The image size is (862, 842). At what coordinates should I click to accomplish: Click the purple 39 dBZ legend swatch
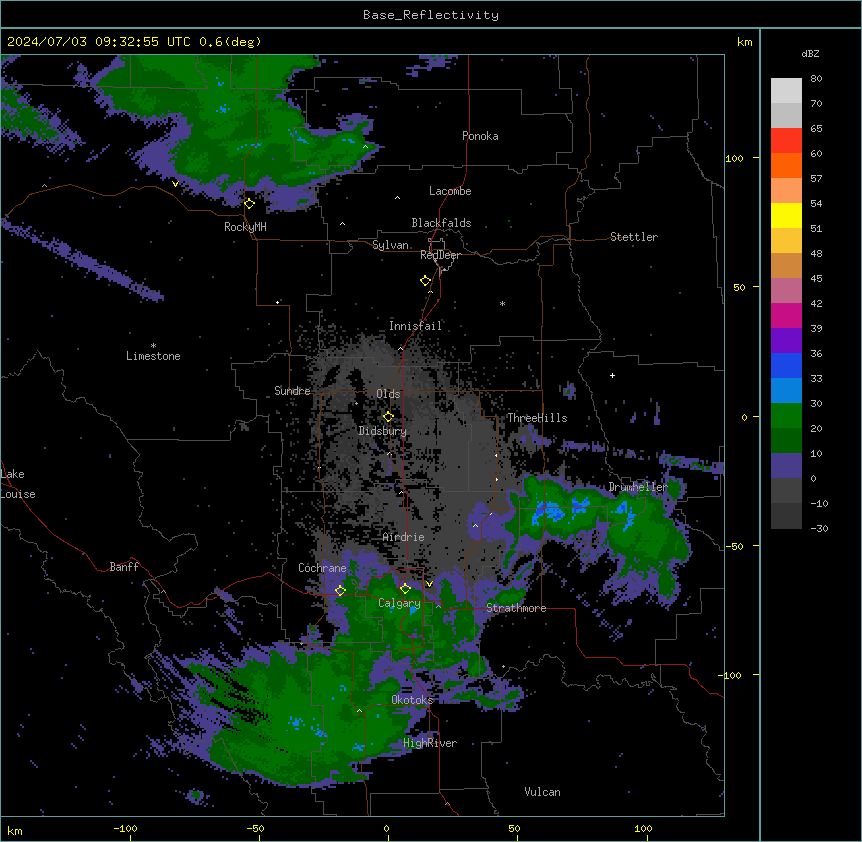(x=786, y=340)
